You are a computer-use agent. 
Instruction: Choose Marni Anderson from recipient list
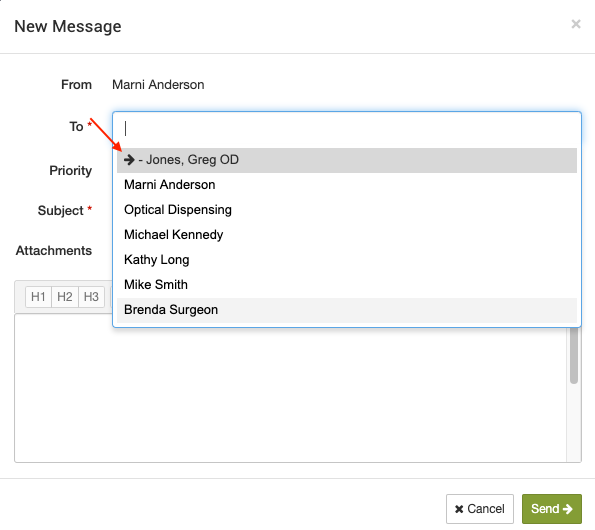pyautogui.click(x=347, y=185)
